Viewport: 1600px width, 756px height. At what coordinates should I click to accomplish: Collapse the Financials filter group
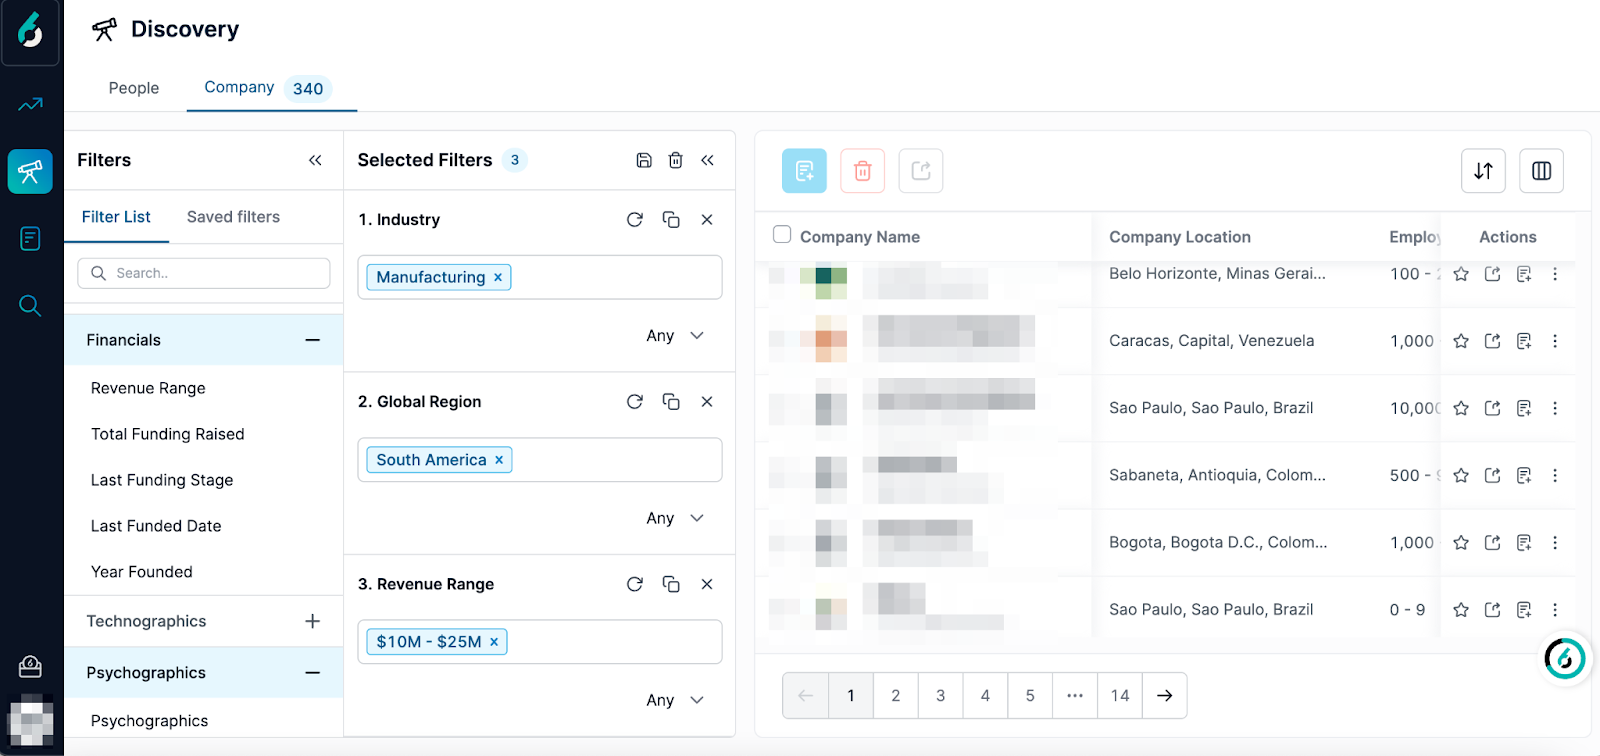click(312, 340)
